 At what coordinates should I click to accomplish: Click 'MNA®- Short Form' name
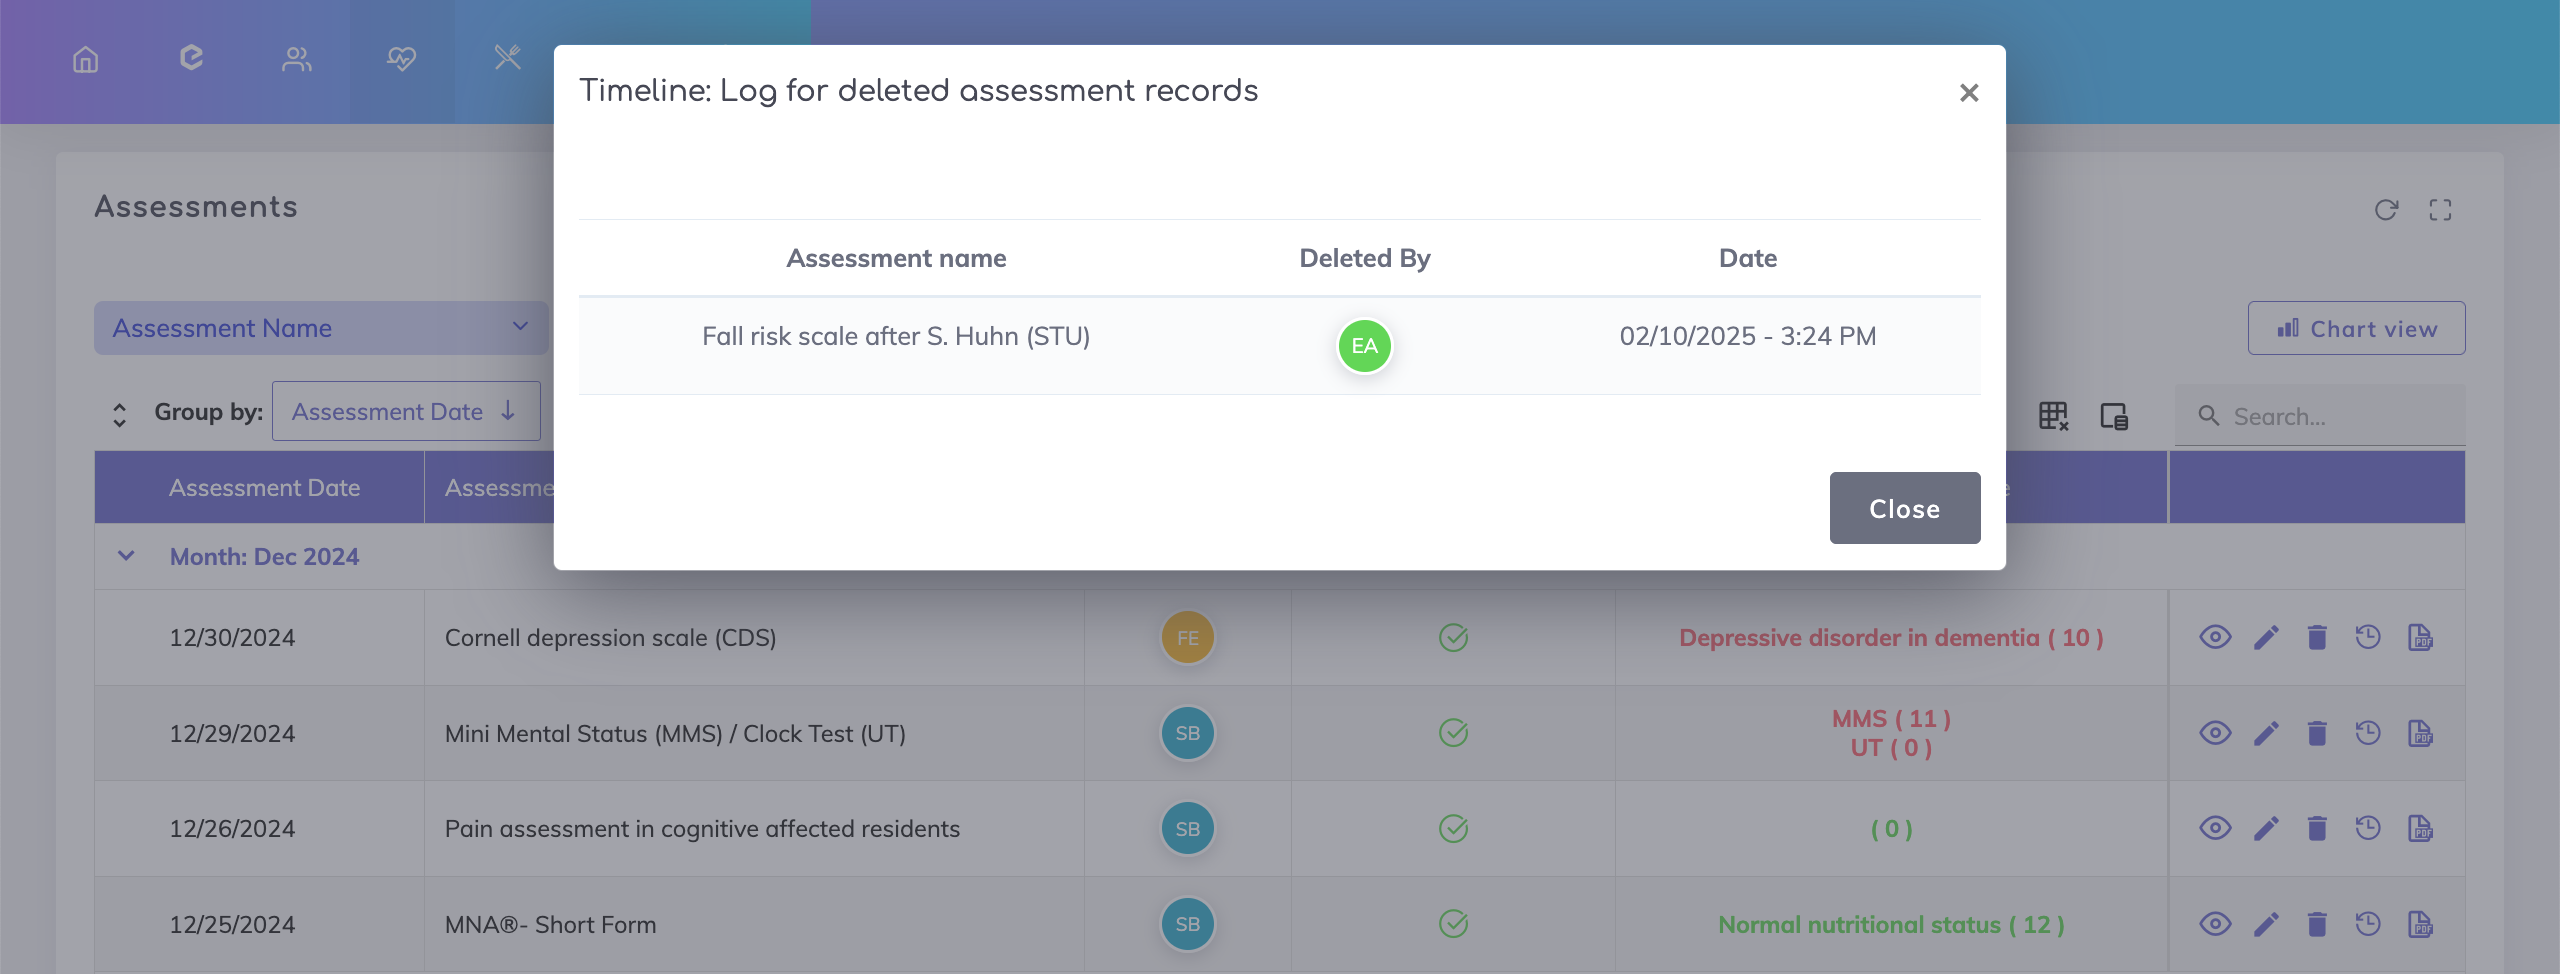pyautogui.click(x=550, y=925)
